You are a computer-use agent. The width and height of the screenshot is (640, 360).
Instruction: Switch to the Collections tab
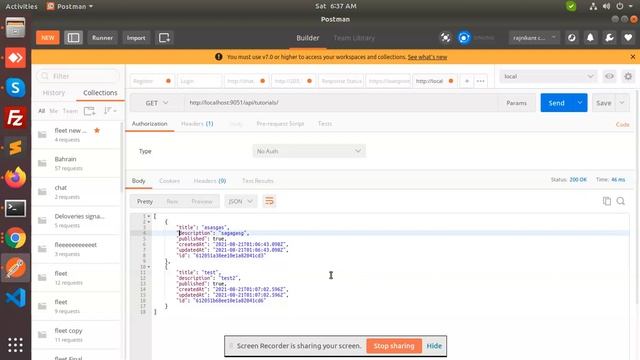tap(100, 93)
